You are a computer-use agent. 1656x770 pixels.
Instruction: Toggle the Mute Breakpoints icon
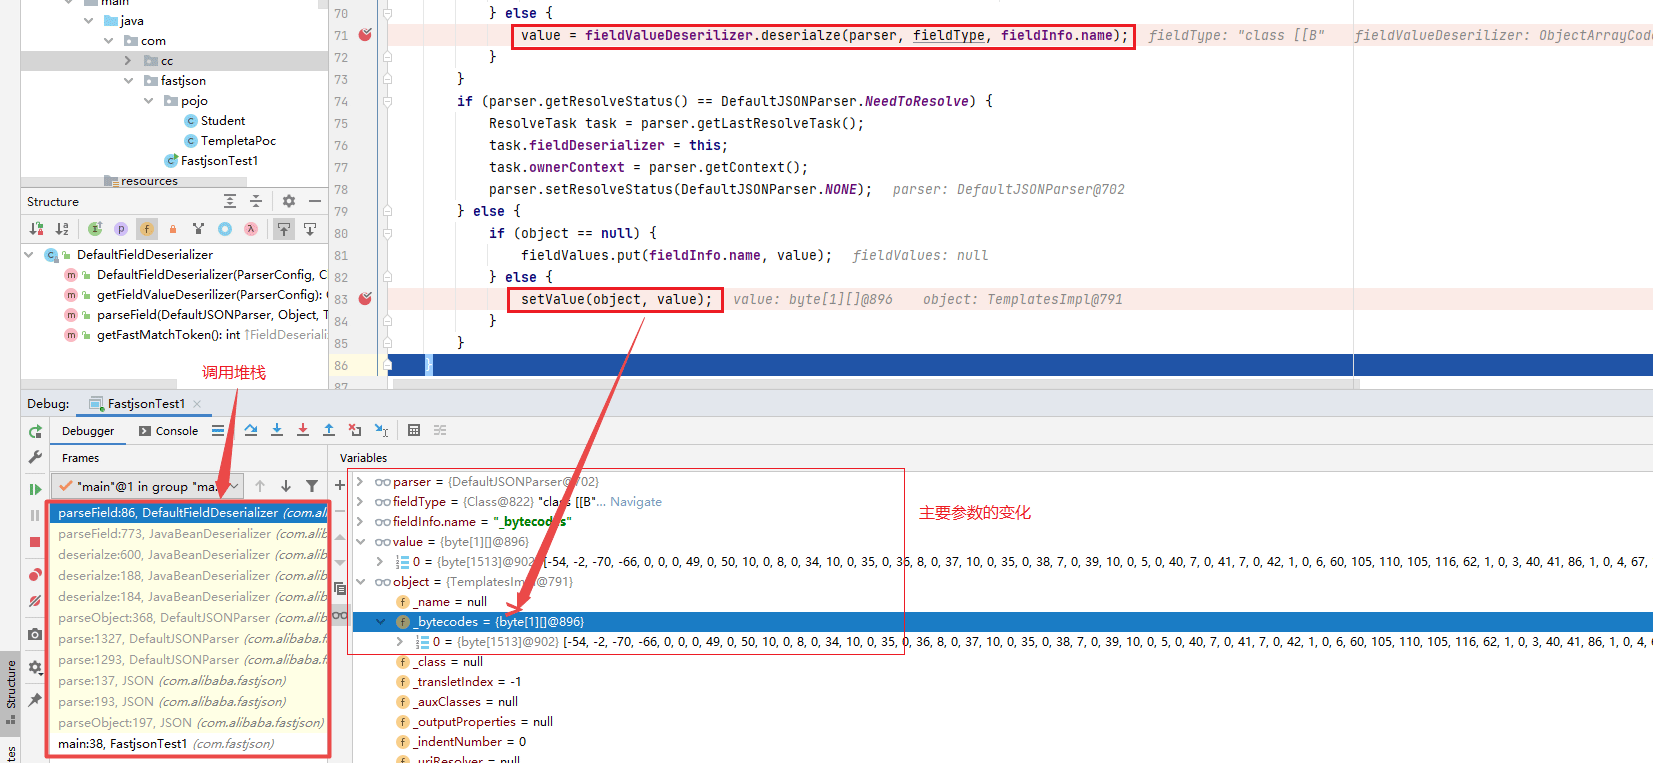tap(35, 601)
